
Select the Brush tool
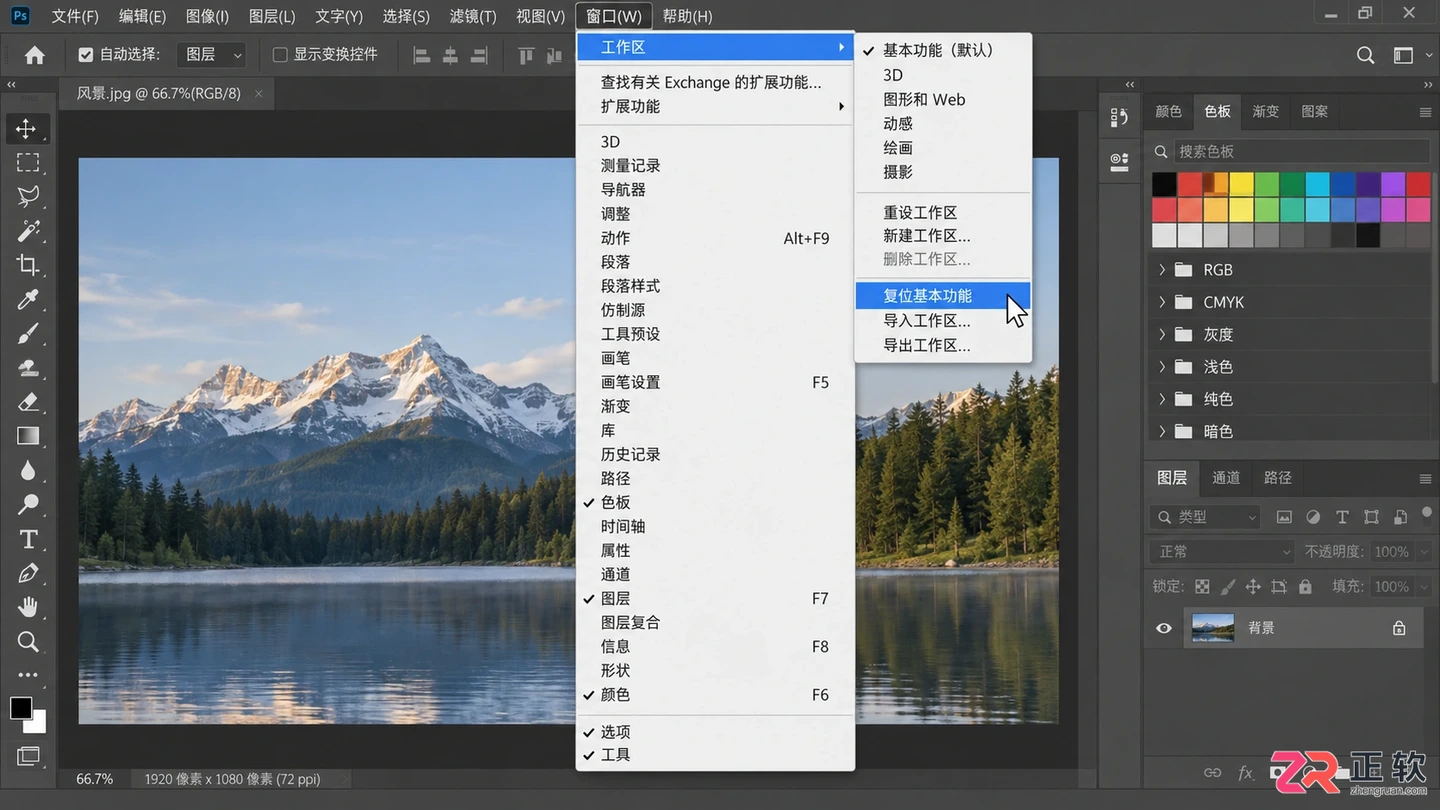[27, 334]
